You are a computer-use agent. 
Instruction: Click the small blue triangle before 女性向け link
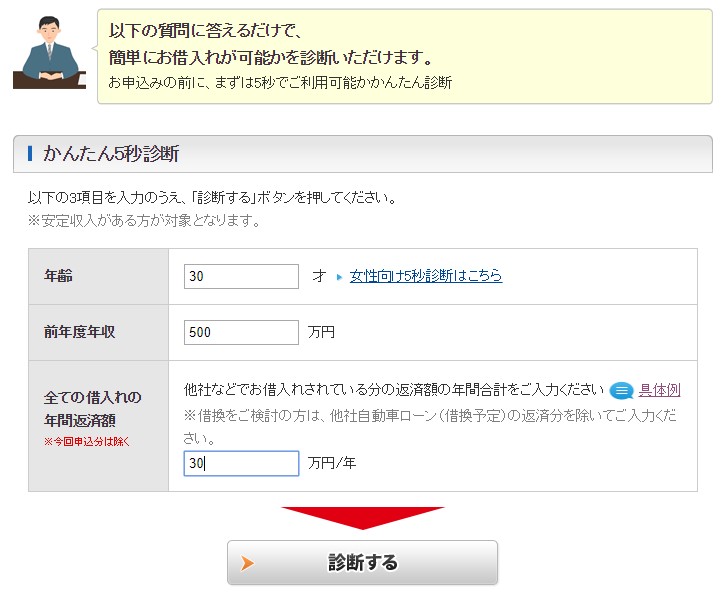[339, 277]
